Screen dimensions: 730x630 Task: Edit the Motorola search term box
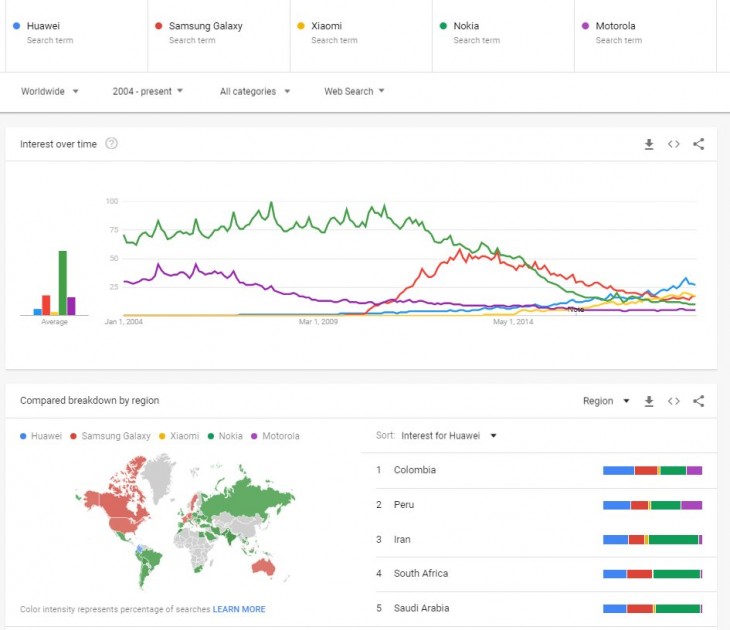tap(645, 35)
